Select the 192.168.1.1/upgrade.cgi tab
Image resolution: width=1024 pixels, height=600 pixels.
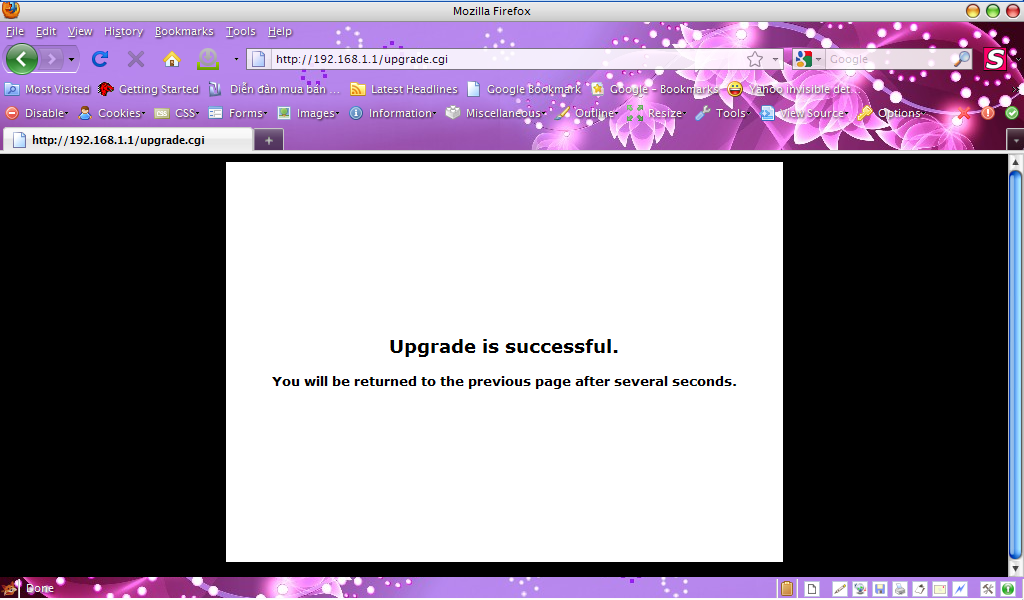pyautogui.click(x=118, y=140)
